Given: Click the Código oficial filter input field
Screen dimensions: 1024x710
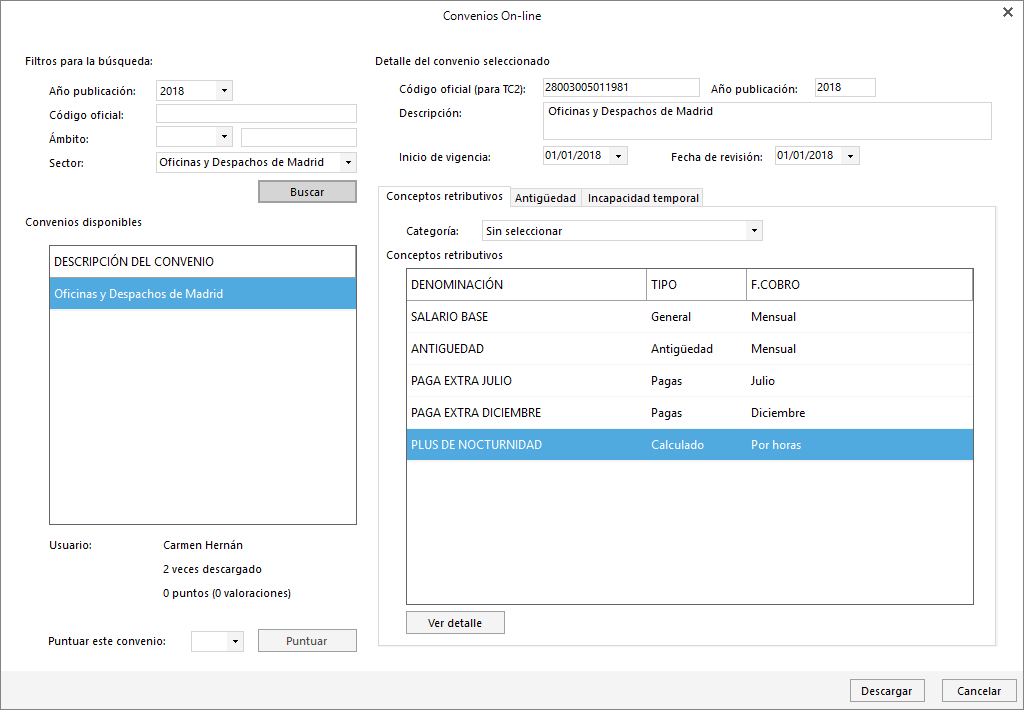Looking at the screenshot, I should [256, 114].
